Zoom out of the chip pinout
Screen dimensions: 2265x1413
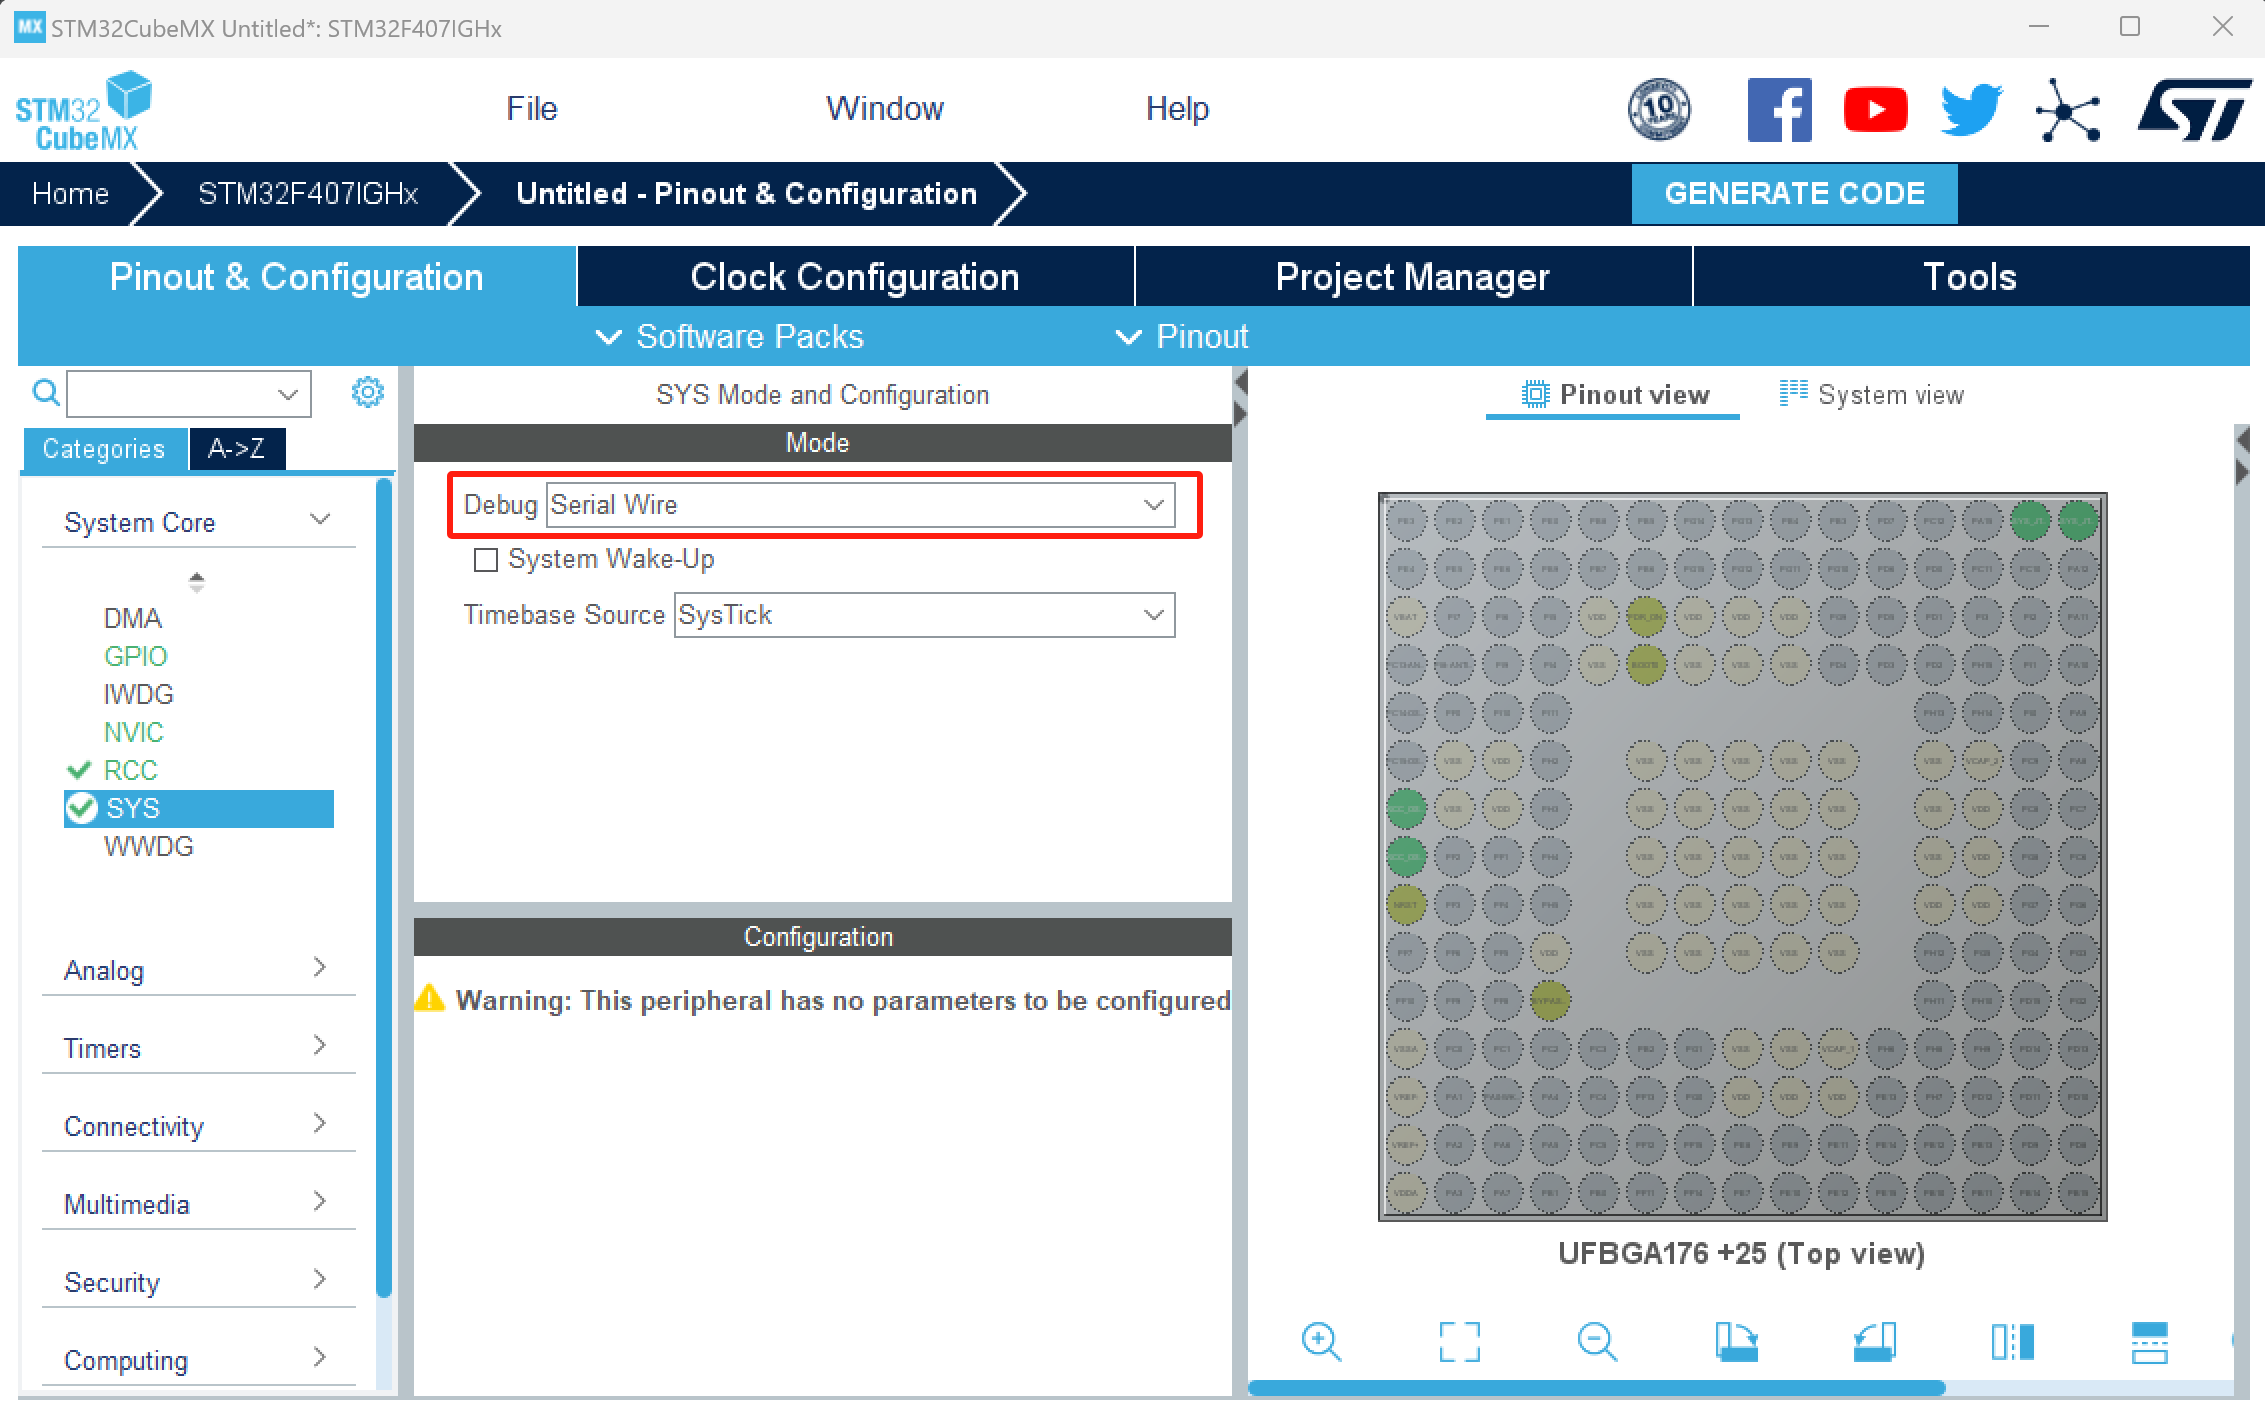pos(1597,1341)
